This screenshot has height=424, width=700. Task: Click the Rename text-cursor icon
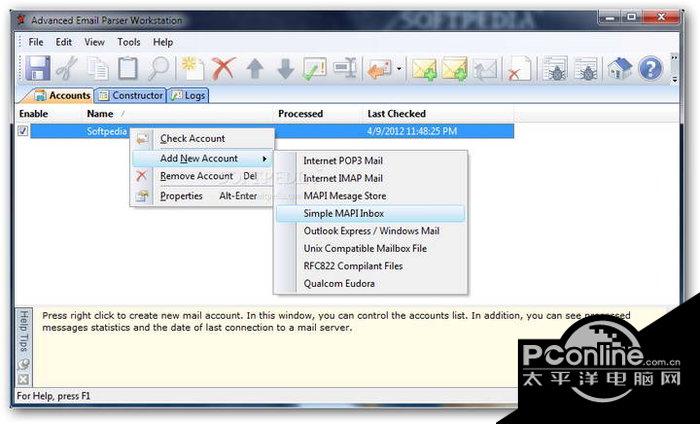[345, 69]
